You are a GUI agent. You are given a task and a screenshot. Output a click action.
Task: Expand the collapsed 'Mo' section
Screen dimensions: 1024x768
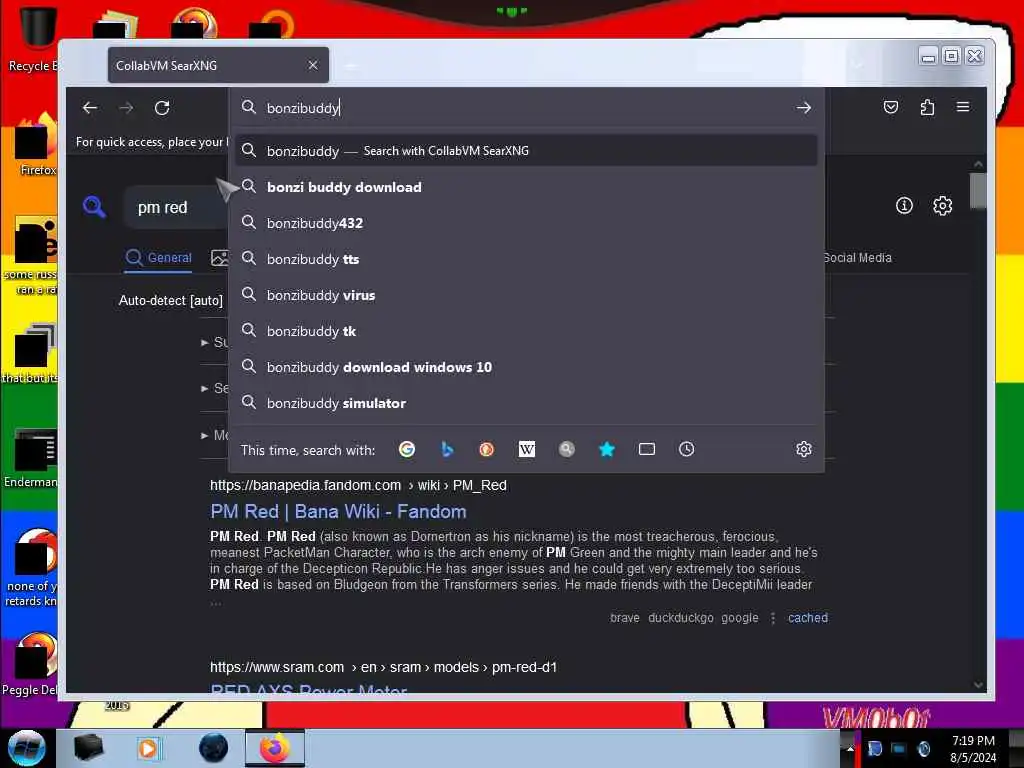coord(214,435)
